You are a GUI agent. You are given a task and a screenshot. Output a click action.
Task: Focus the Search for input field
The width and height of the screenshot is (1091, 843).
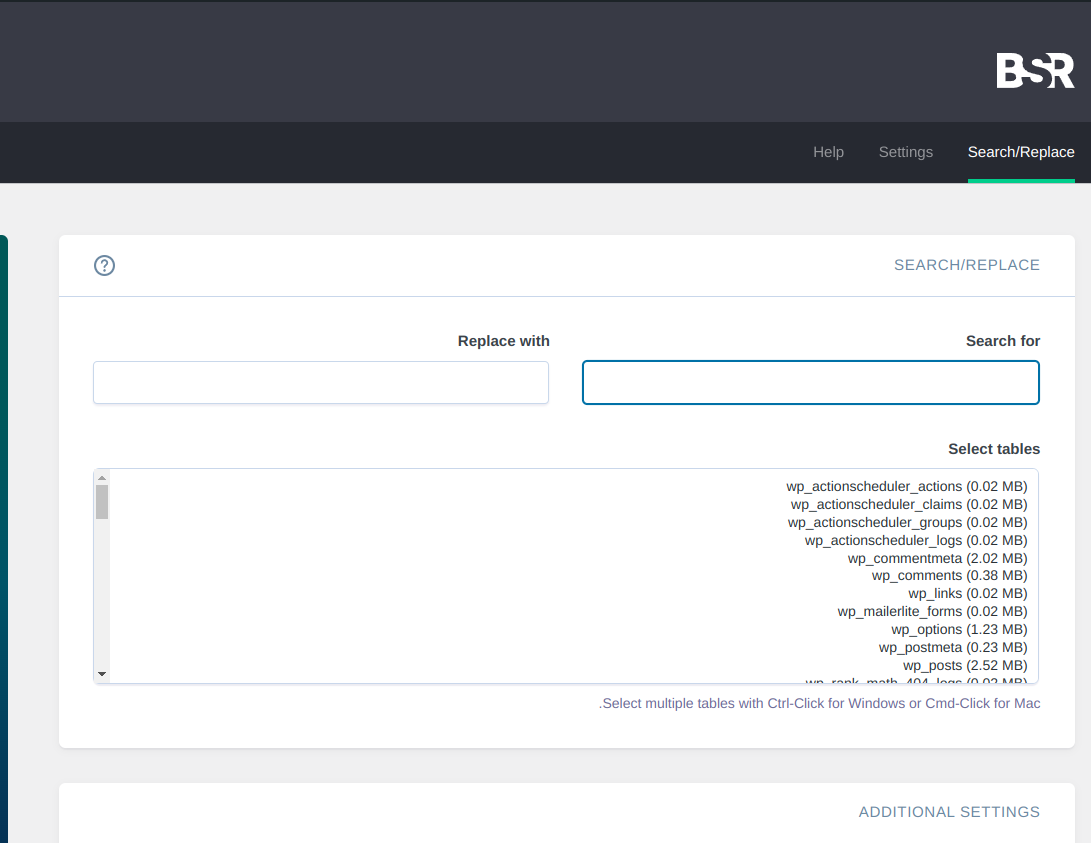pyautogui.click(x=810, y=383)
